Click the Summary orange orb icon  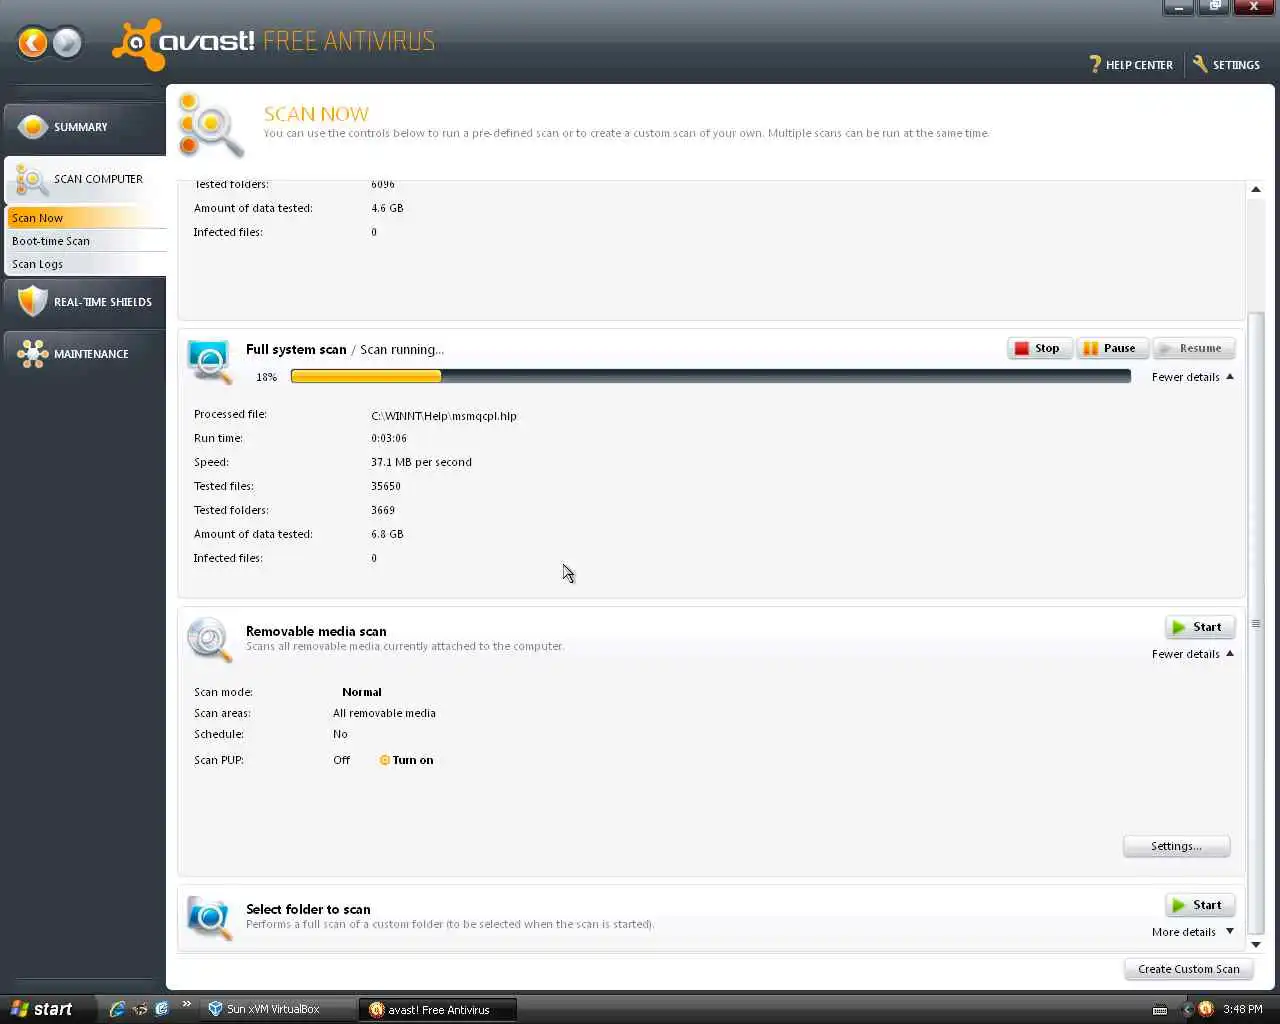point(33,127)
